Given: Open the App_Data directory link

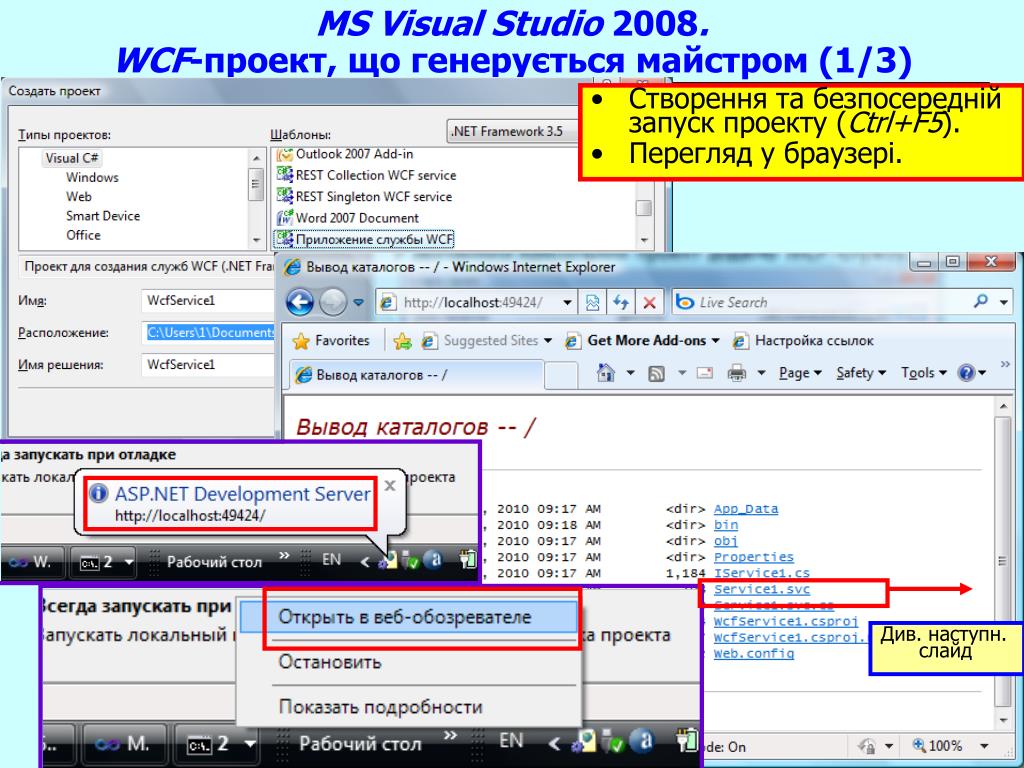Looking at the screenshot, I should click(746, 509).
